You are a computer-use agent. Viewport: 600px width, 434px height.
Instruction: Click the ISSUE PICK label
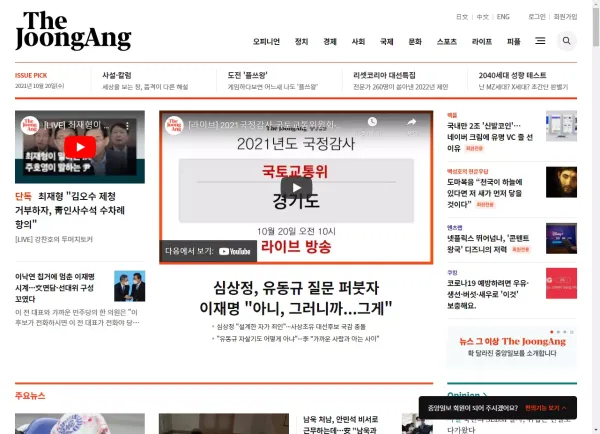click(x=31, y=75)
